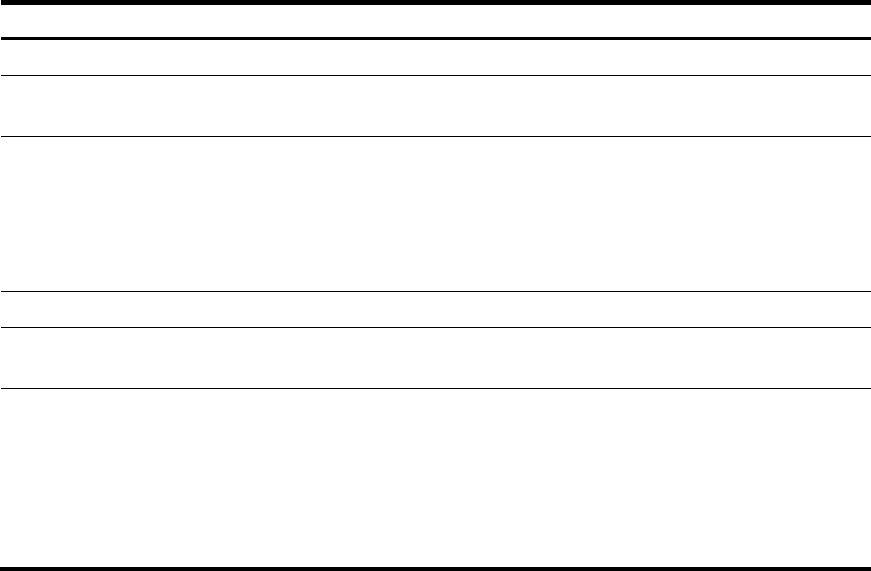871x571 pixels.
Task: Select the narrow blank row after the first large block
Action: pos(436,309)
